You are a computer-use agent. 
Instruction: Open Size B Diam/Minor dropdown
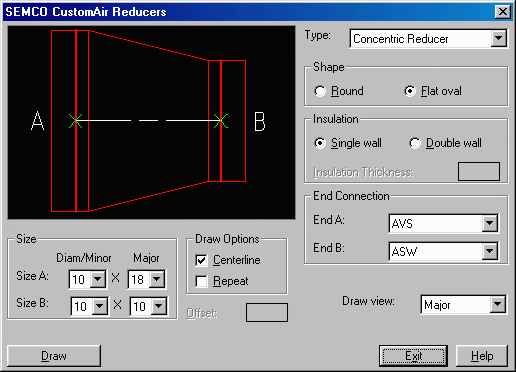(100, 306)
